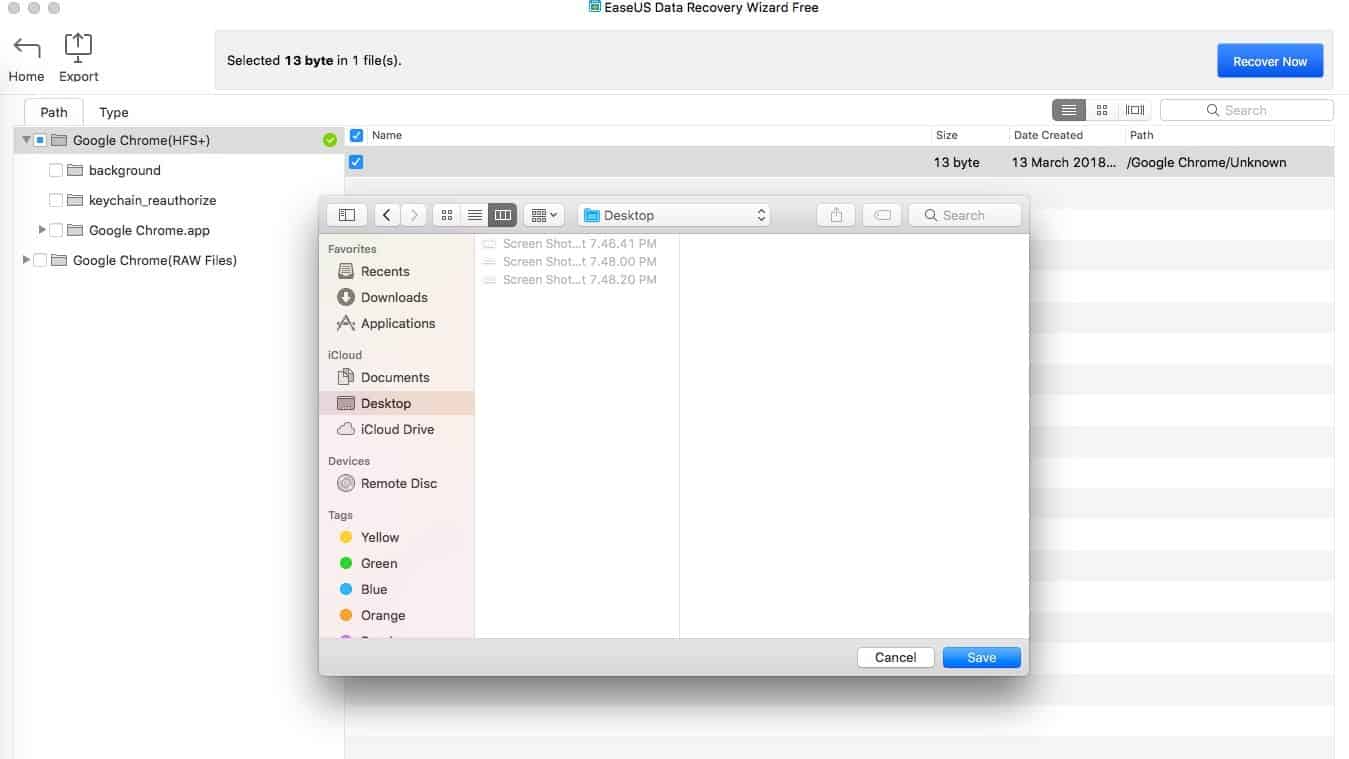Toggle the select-all checkbox beside Name header
Viewport: 1349px width, 759px height.
click(x=356, y=135)
